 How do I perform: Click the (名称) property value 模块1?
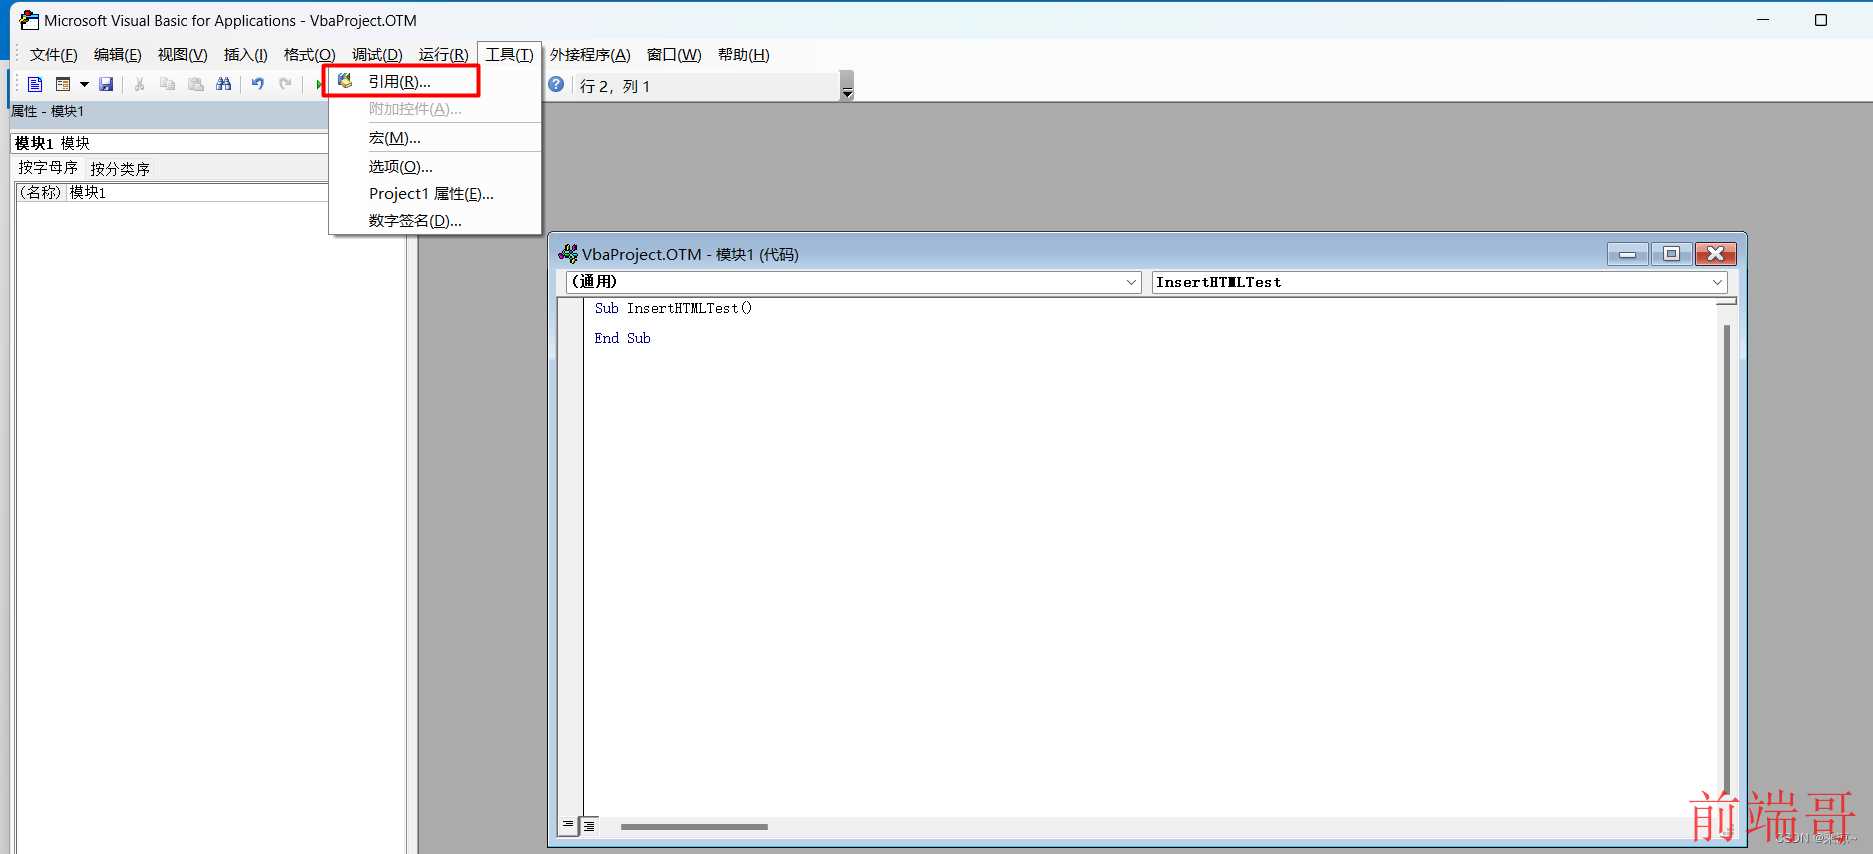tap(197, 192)
